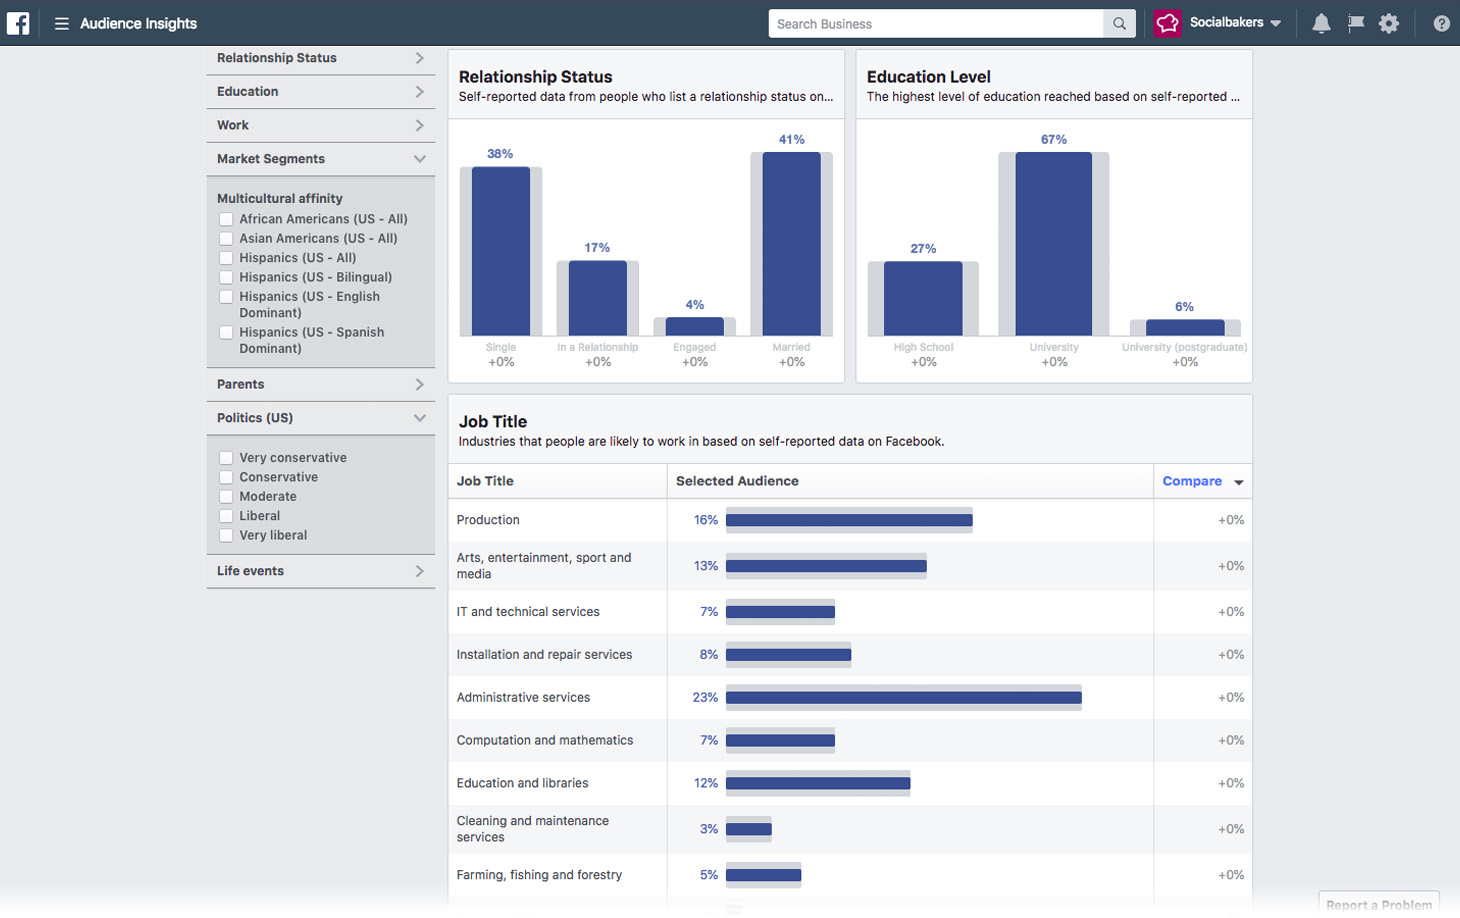
Task: Check the Very conservative option
Action: [226, 458]
